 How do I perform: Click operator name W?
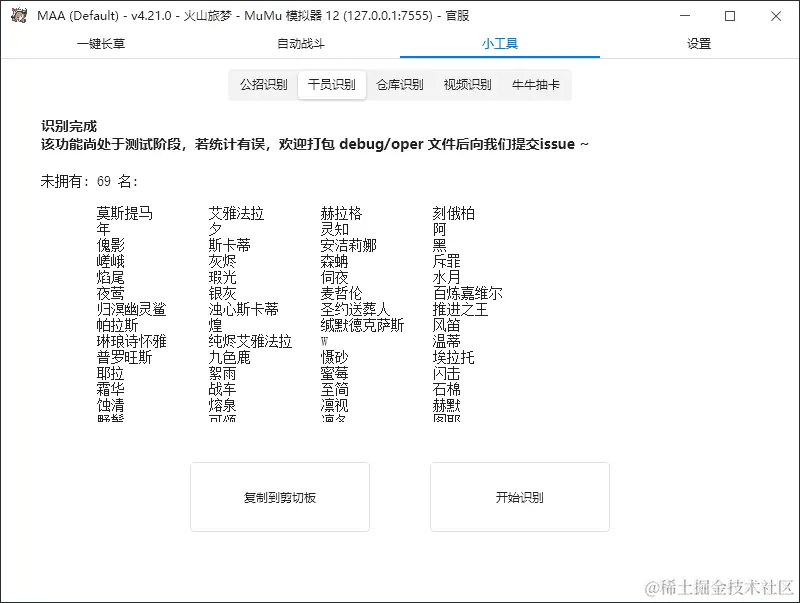pyautogui.click(x=324, y=341)
